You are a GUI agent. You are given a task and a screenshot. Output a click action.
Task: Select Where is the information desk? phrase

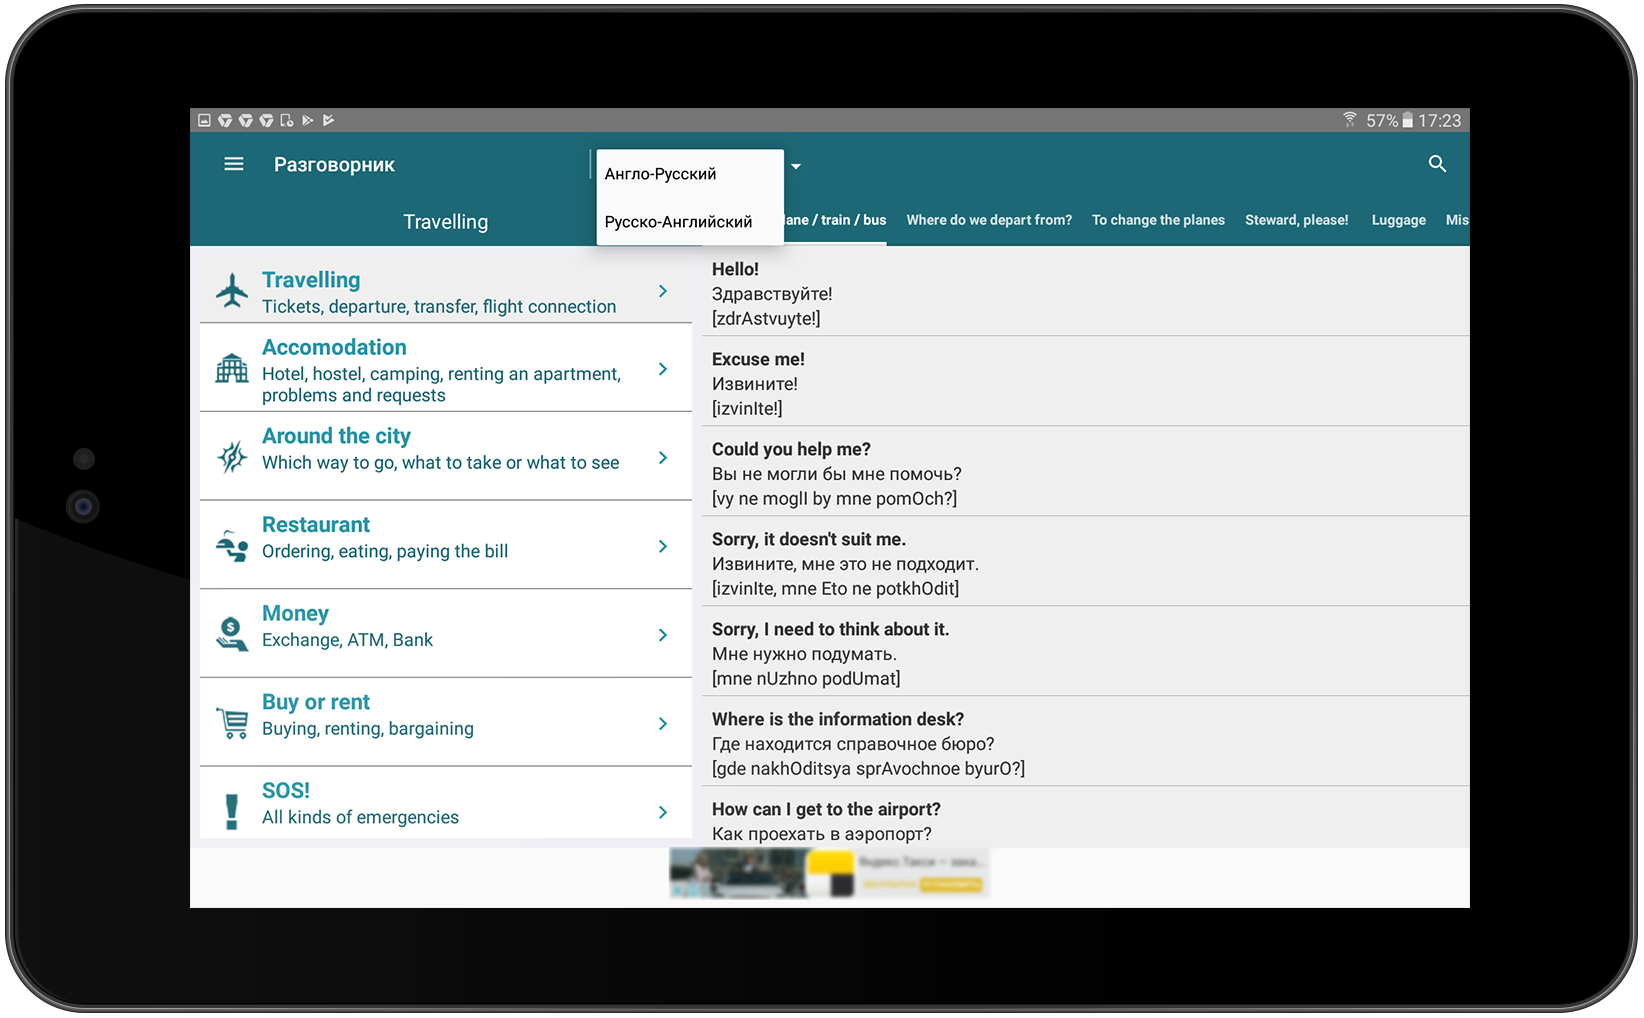(x=1086, y=741)
